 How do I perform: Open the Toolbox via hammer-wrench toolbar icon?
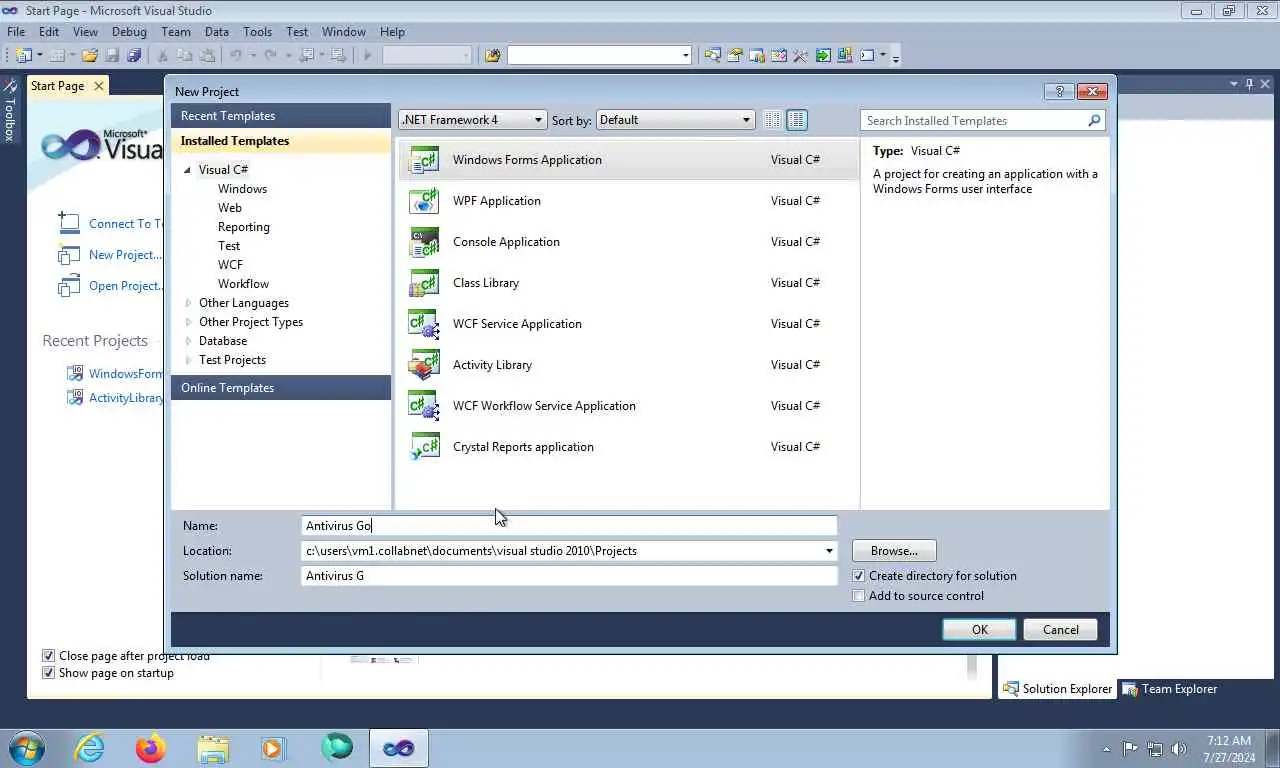800,55
